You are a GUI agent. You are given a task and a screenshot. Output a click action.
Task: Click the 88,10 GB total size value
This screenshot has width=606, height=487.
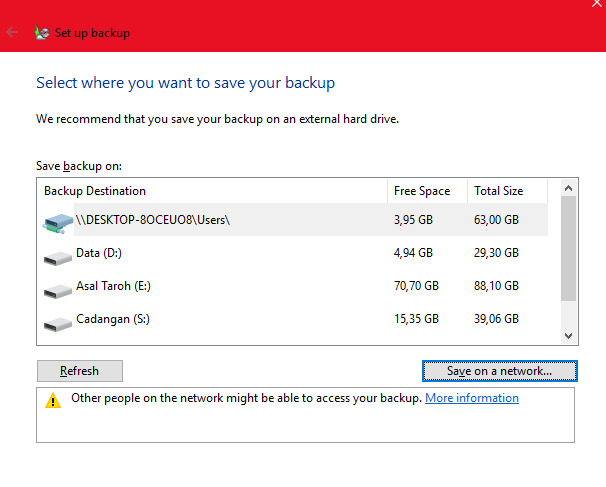pyautogui.click(x=496, y=286)
